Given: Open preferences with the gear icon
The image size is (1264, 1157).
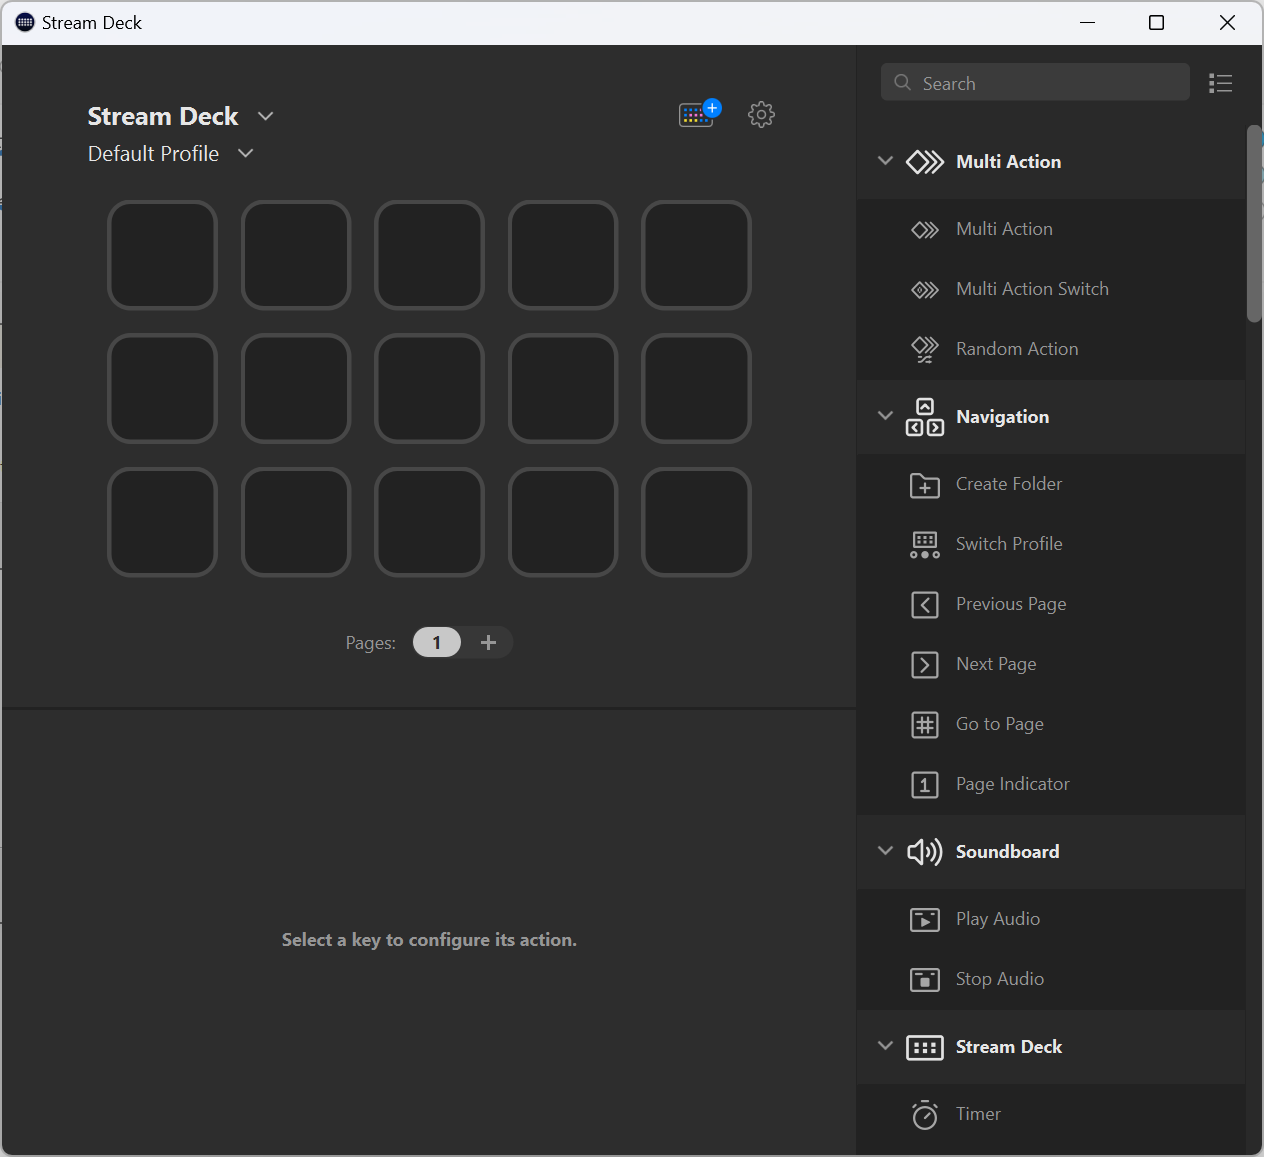Looking at the screenshot, I should click(761, 114).
